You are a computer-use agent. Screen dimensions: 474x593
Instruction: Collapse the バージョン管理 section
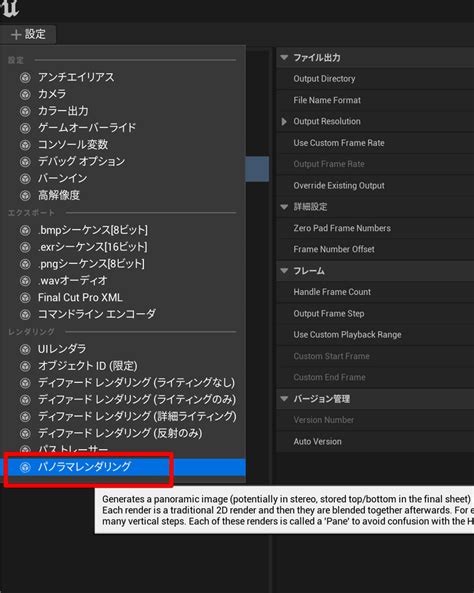tap(284, 399)
